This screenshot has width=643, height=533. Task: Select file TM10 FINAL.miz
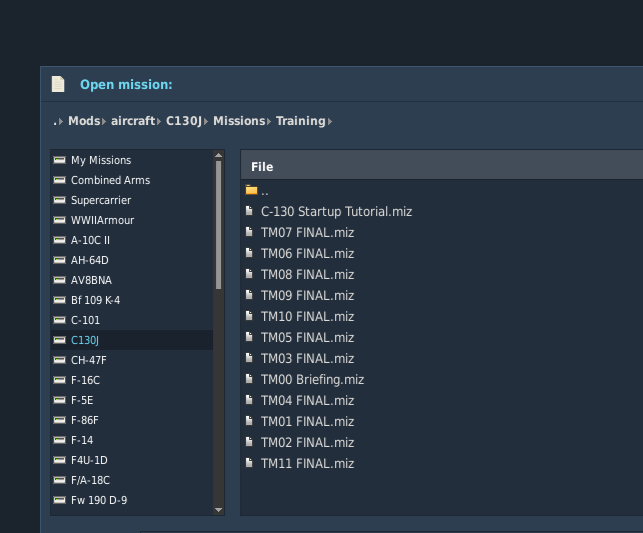tap(308, 317)
